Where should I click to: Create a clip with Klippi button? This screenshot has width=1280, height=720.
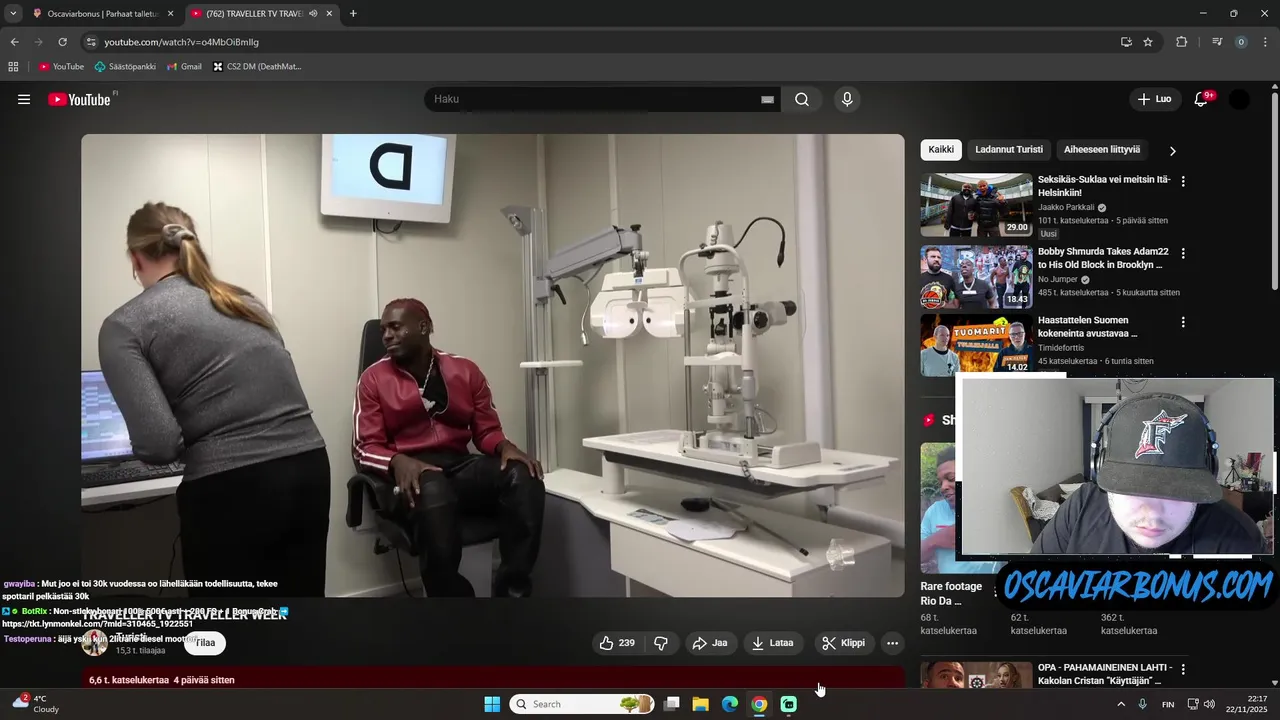843,643
